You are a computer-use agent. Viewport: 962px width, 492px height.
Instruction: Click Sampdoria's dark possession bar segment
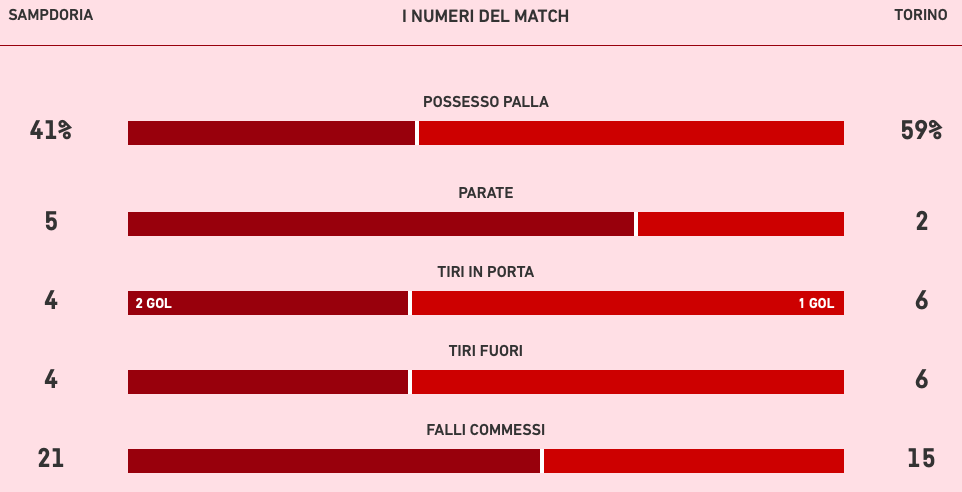[x=271, y=133]
